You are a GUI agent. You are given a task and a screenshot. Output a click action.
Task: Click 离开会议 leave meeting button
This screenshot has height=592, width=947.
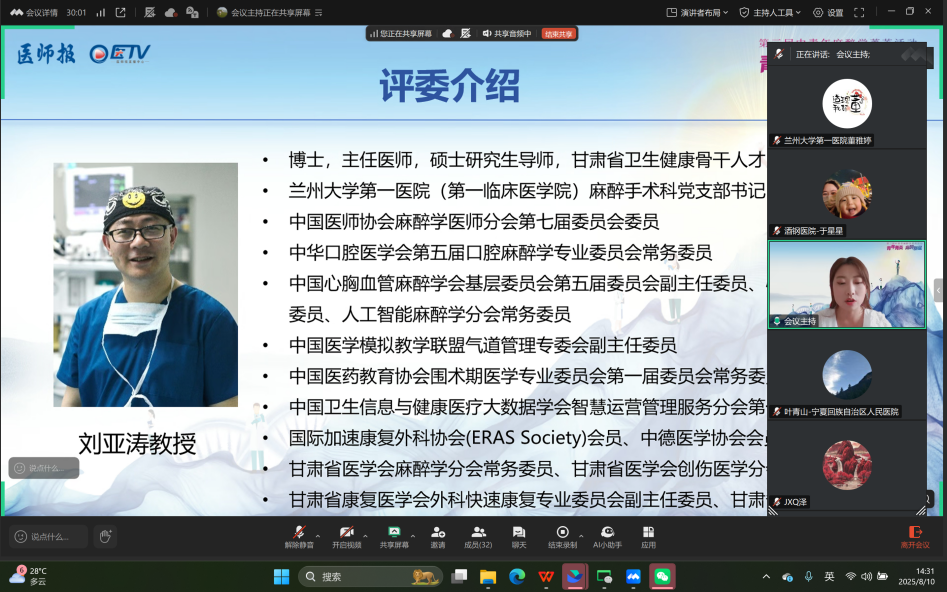[x=915, y=536]
